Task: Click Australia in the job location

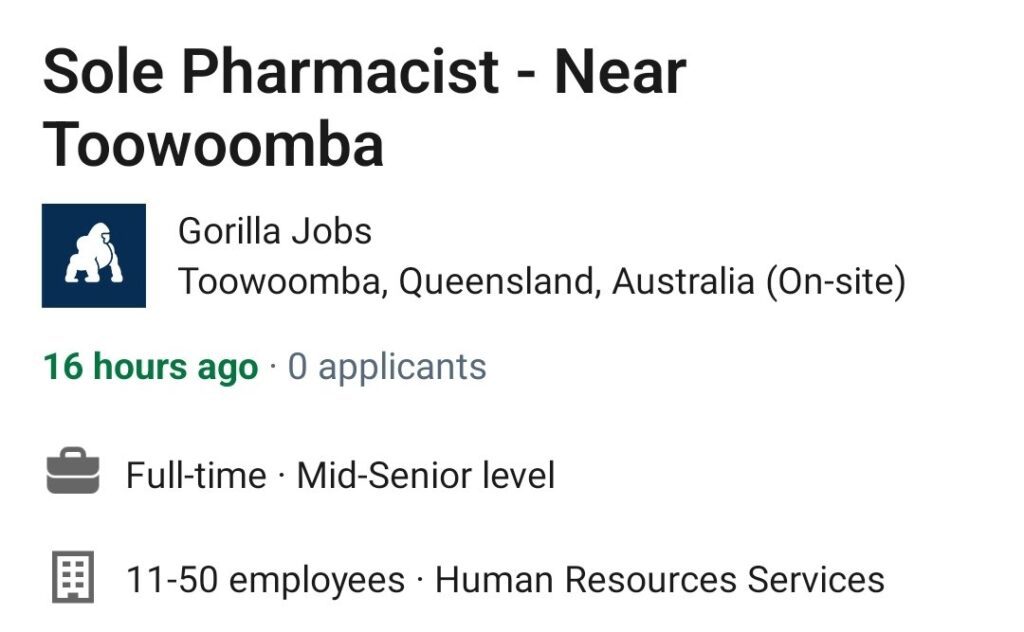Action: [x=683, y=281]
